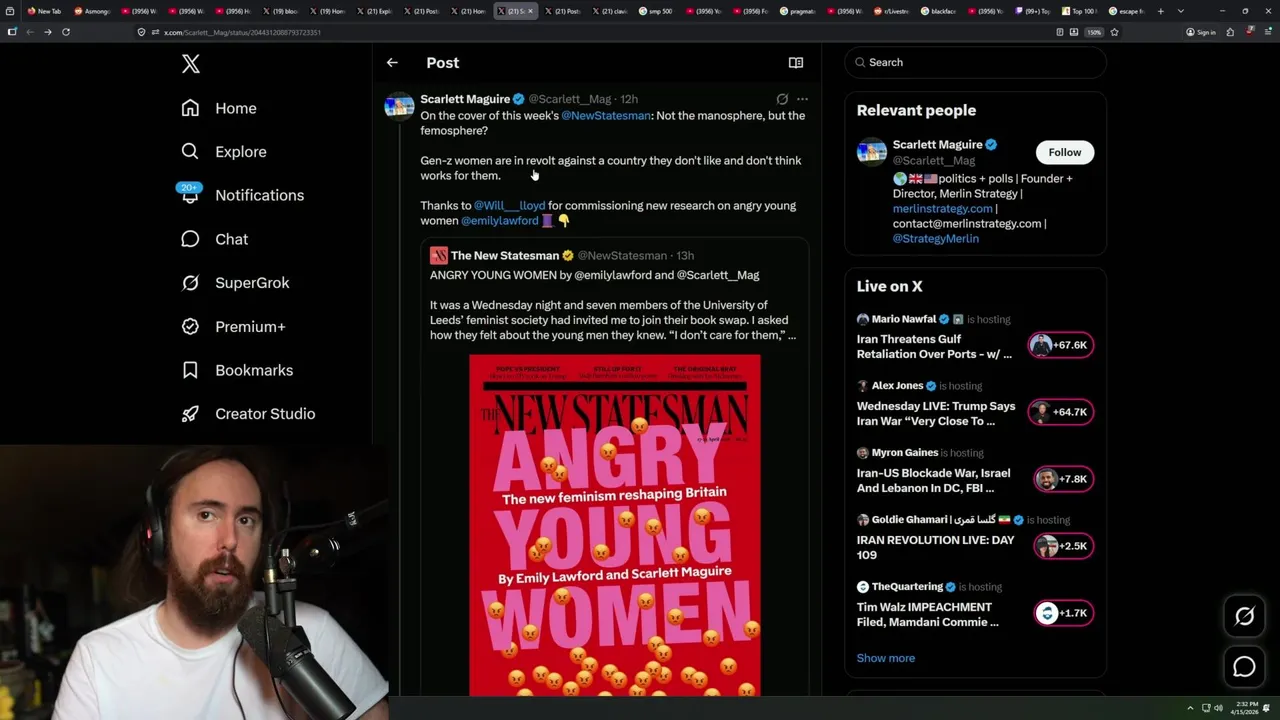This screenshot has width=1280, height=720.
Task: Click the post's 12h timestamp
Action: [629, 99]
